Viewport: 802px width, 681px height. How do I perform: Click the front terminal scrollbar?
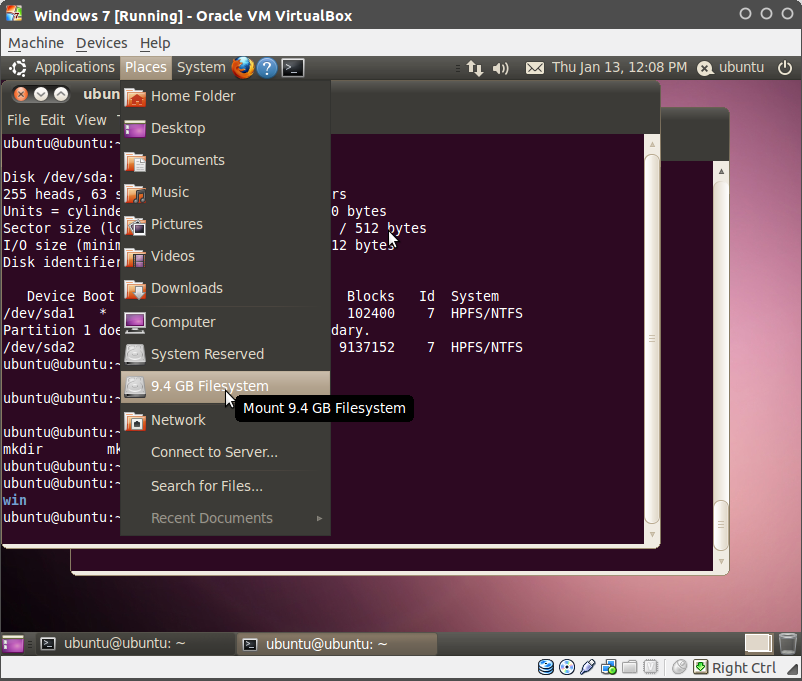(652, 339)
